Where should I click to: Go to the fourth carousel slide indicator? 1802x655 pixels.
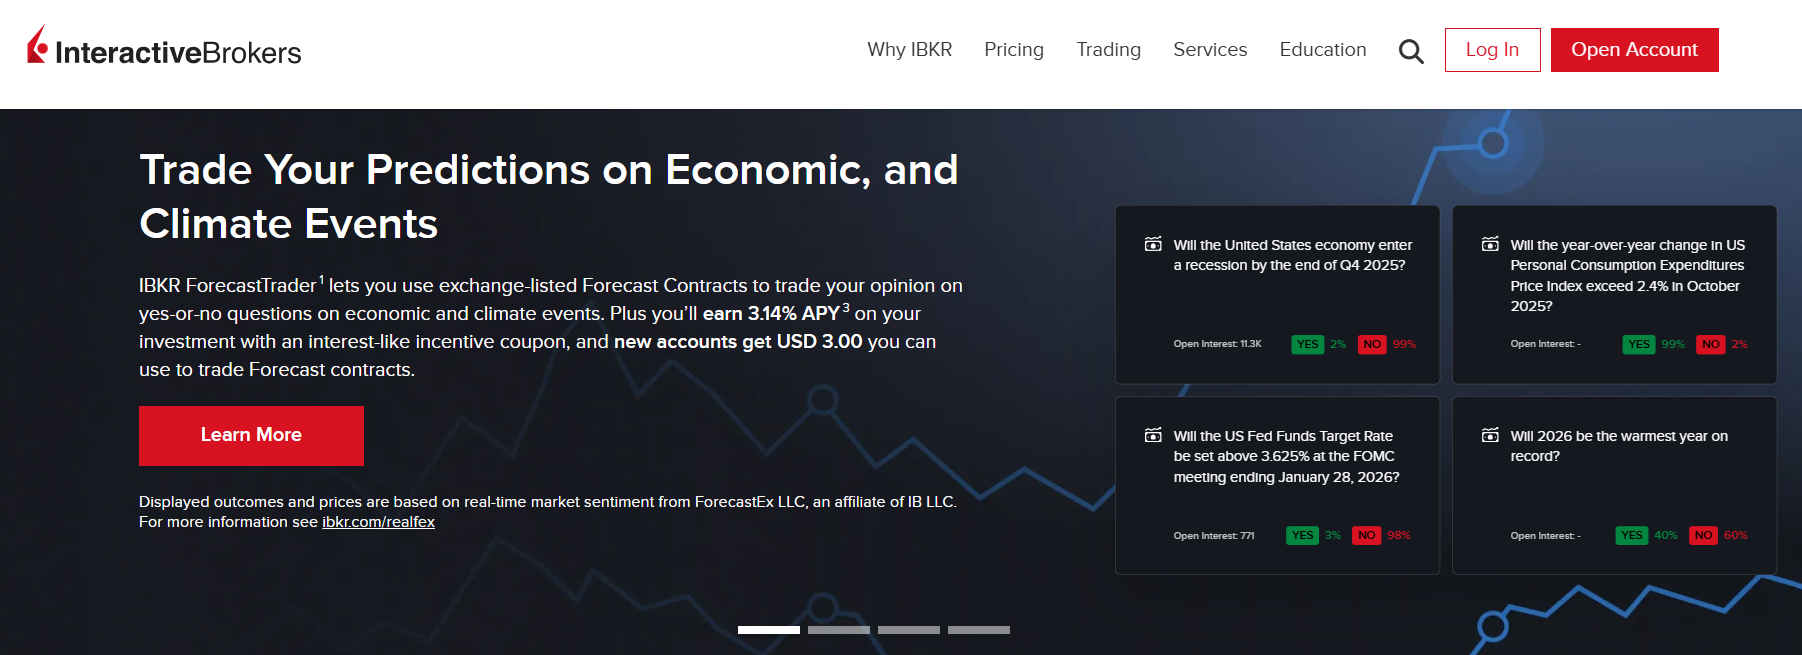click(979, 630)
